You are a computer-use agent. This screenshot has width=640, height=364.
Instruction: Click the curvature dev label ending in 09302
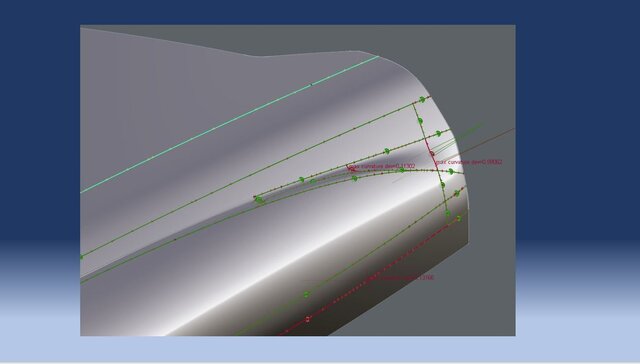(469, 162)
